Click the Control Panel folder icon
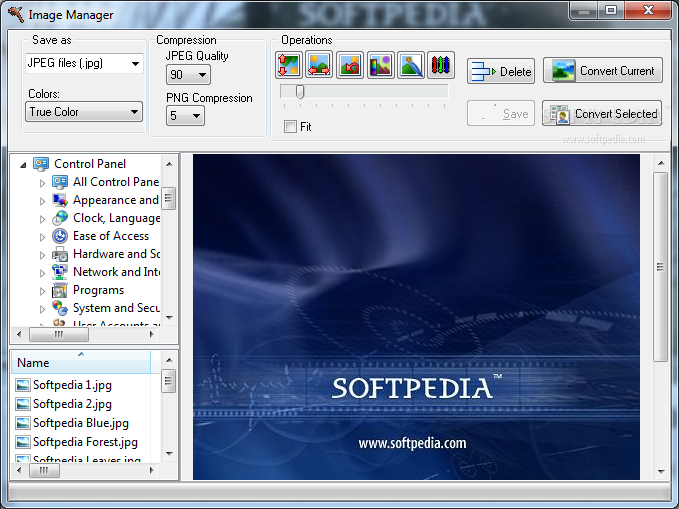679x509 pixels. [41, 164]
